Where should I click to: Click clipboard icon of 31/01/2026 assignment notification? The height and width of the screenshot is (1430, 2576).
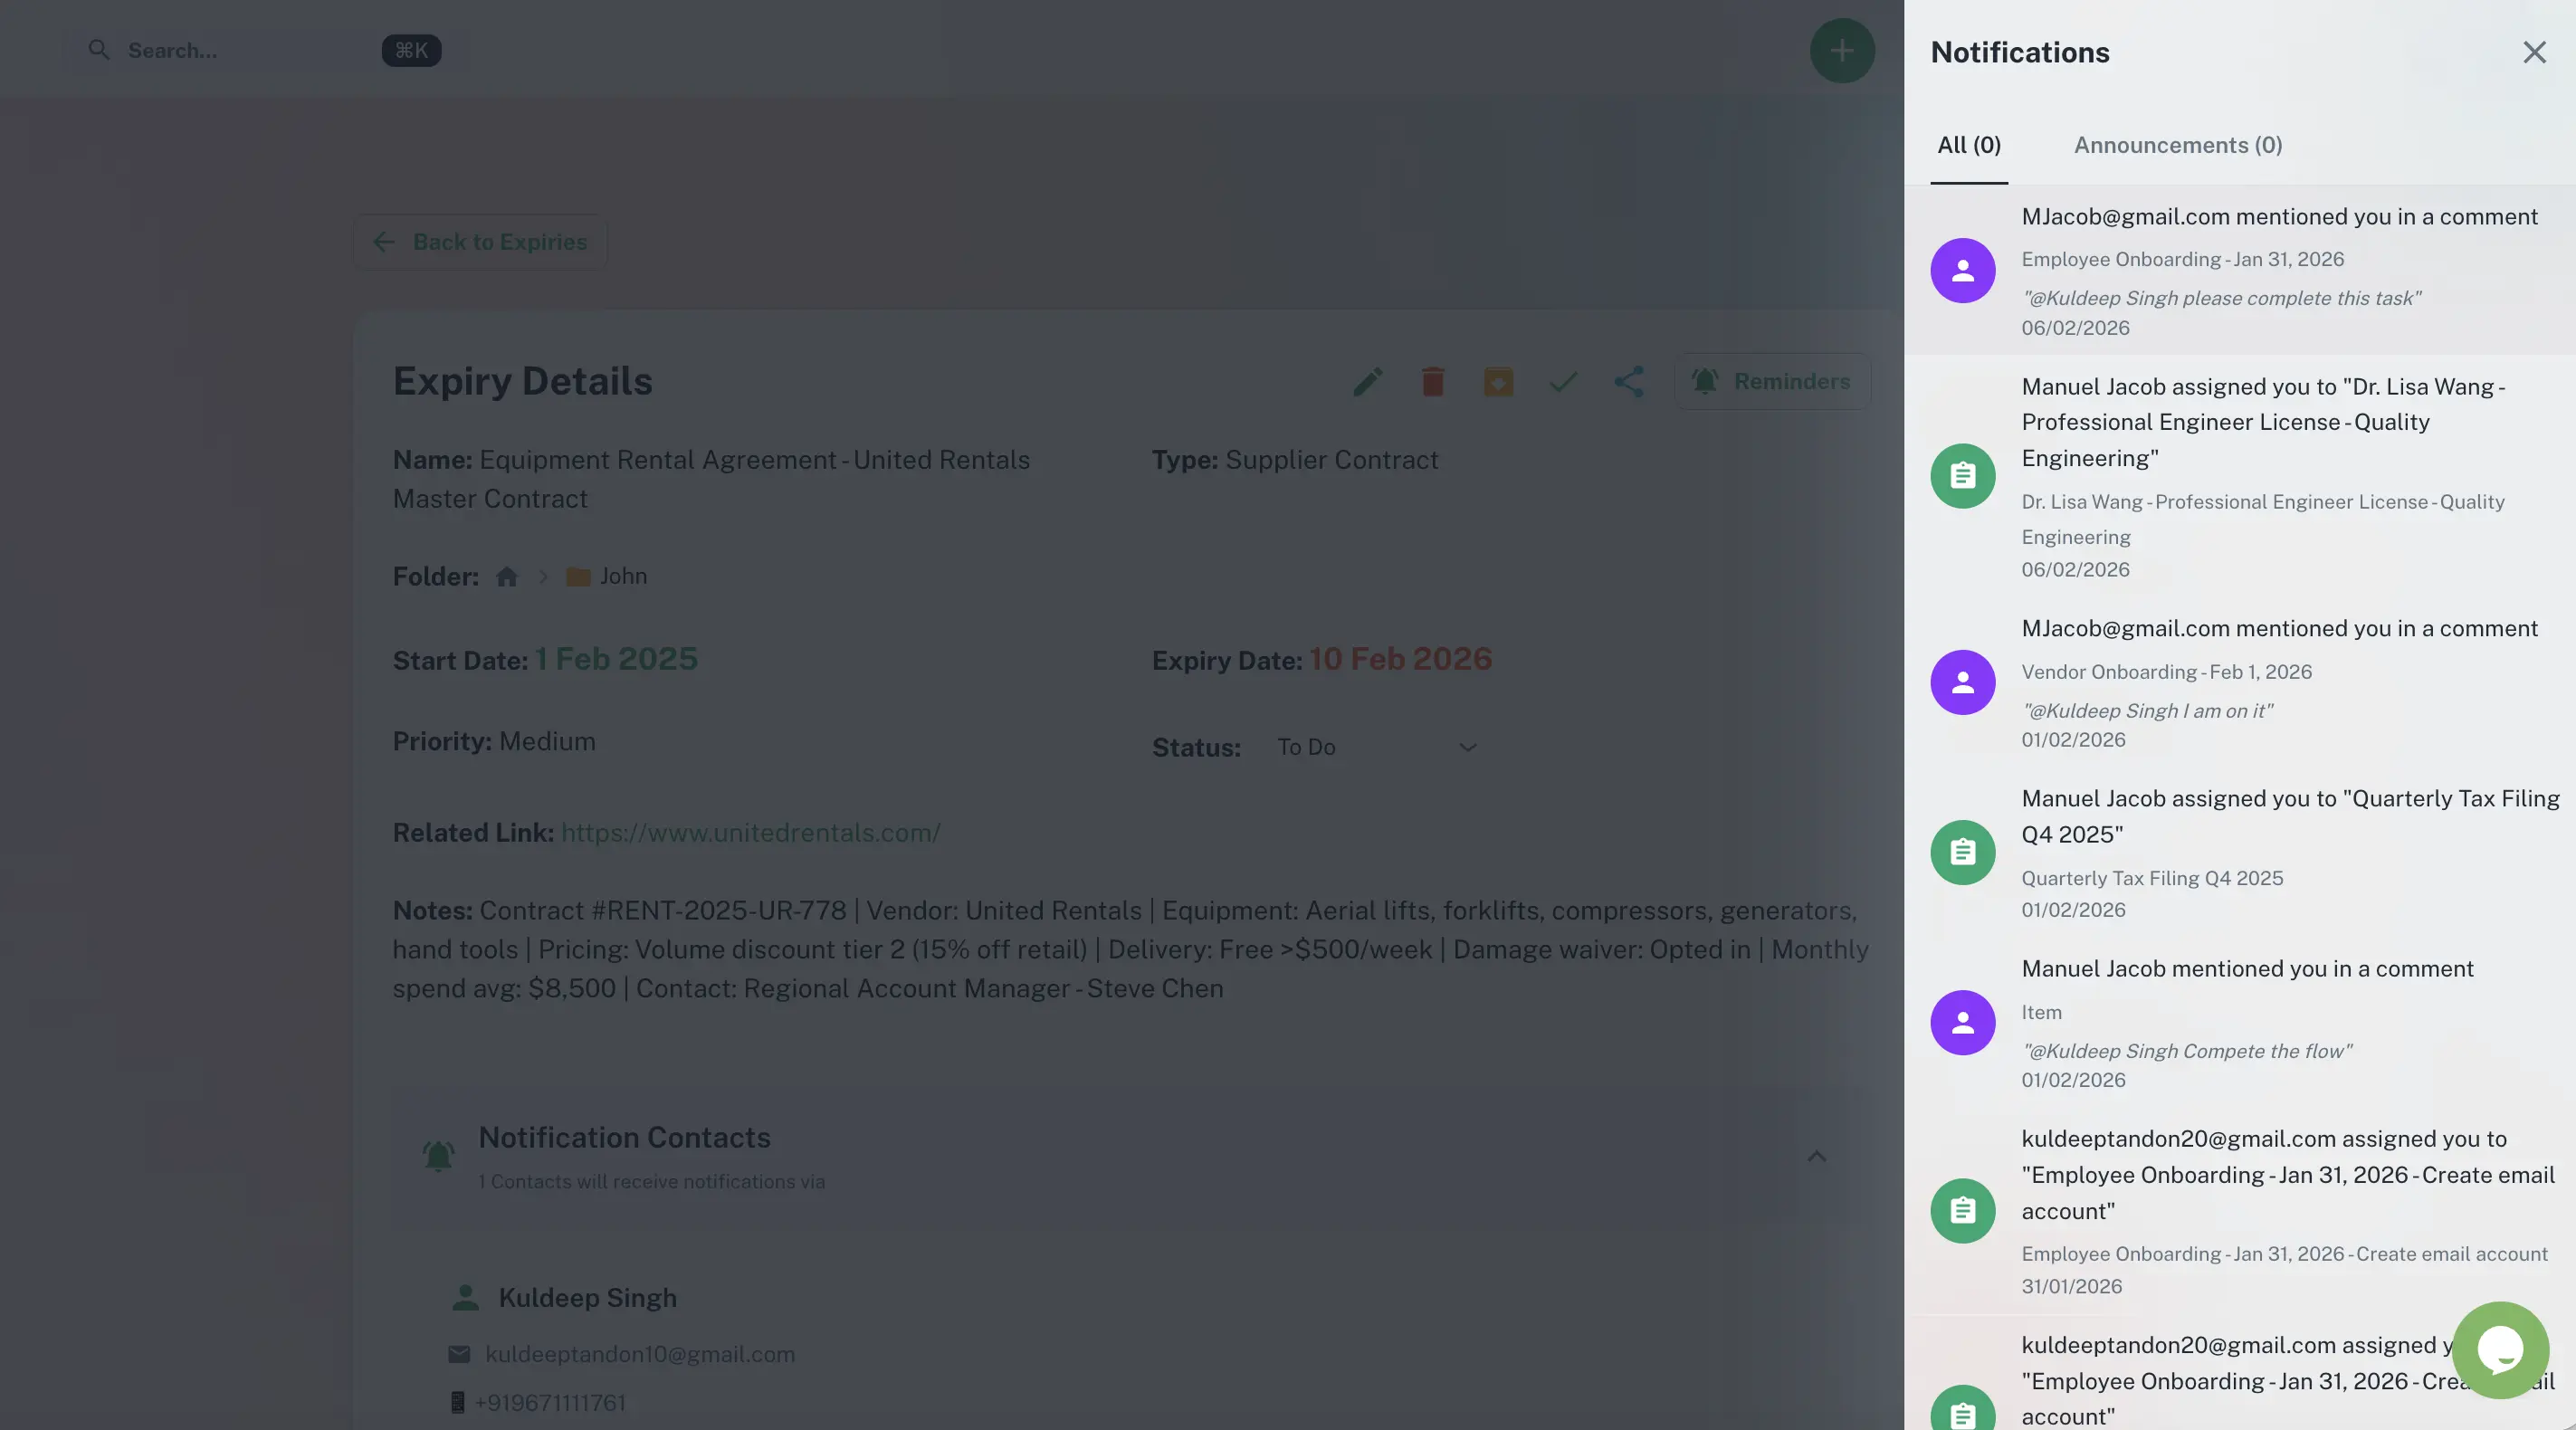click(1962, 1210)
